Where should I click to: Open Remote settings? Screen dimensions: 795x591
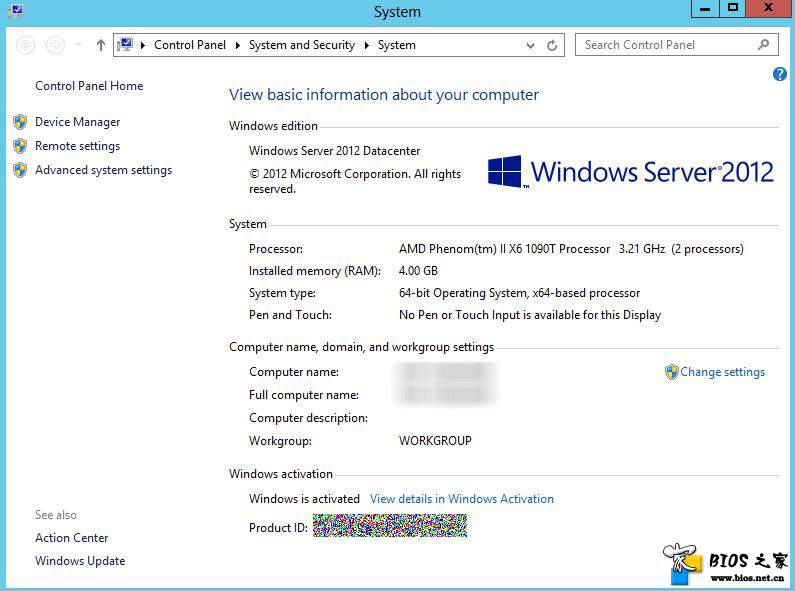(78, 146)
